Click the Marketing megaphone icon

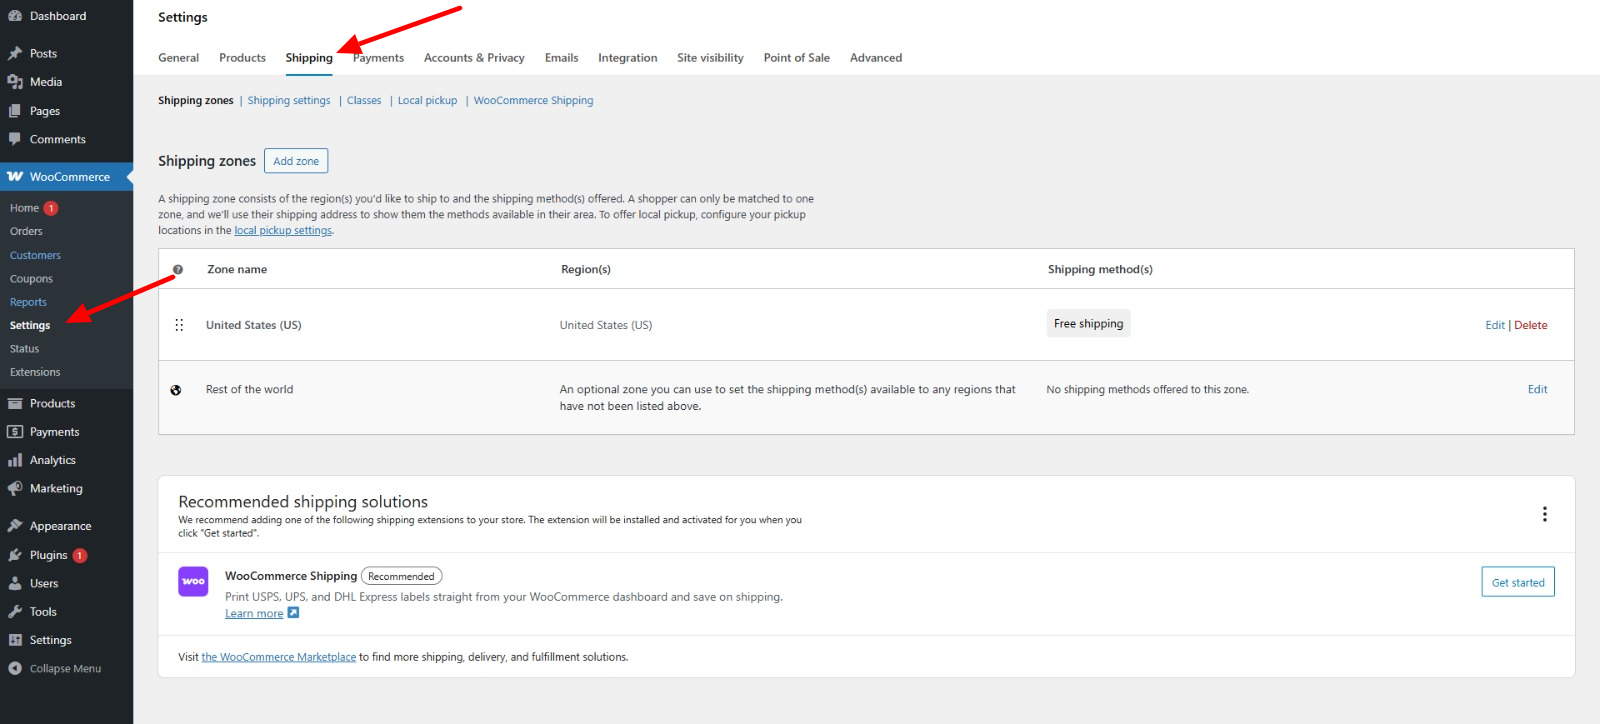(15, 489)
